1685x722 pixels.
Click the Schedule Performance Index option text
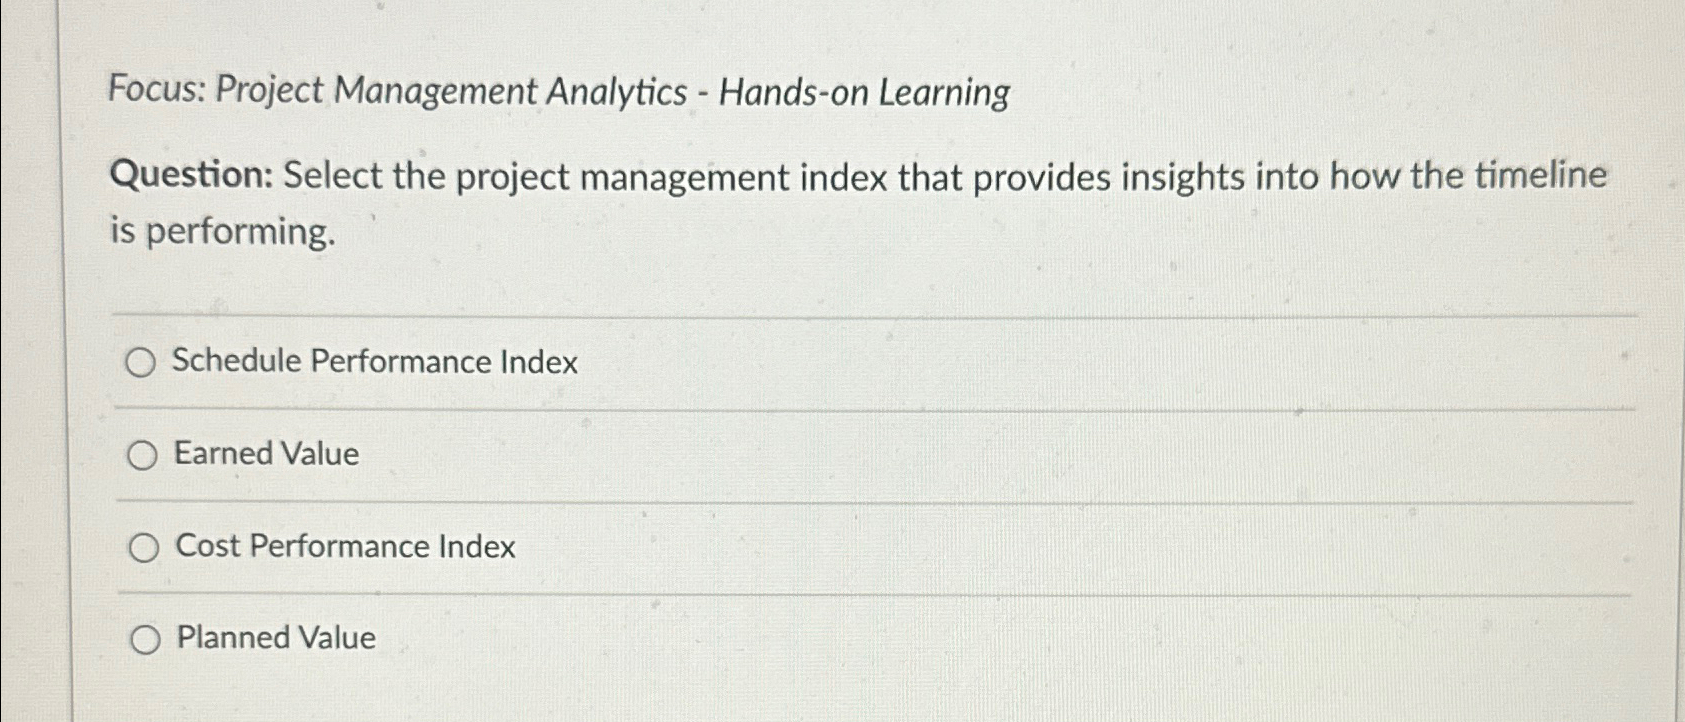point(375,362)
